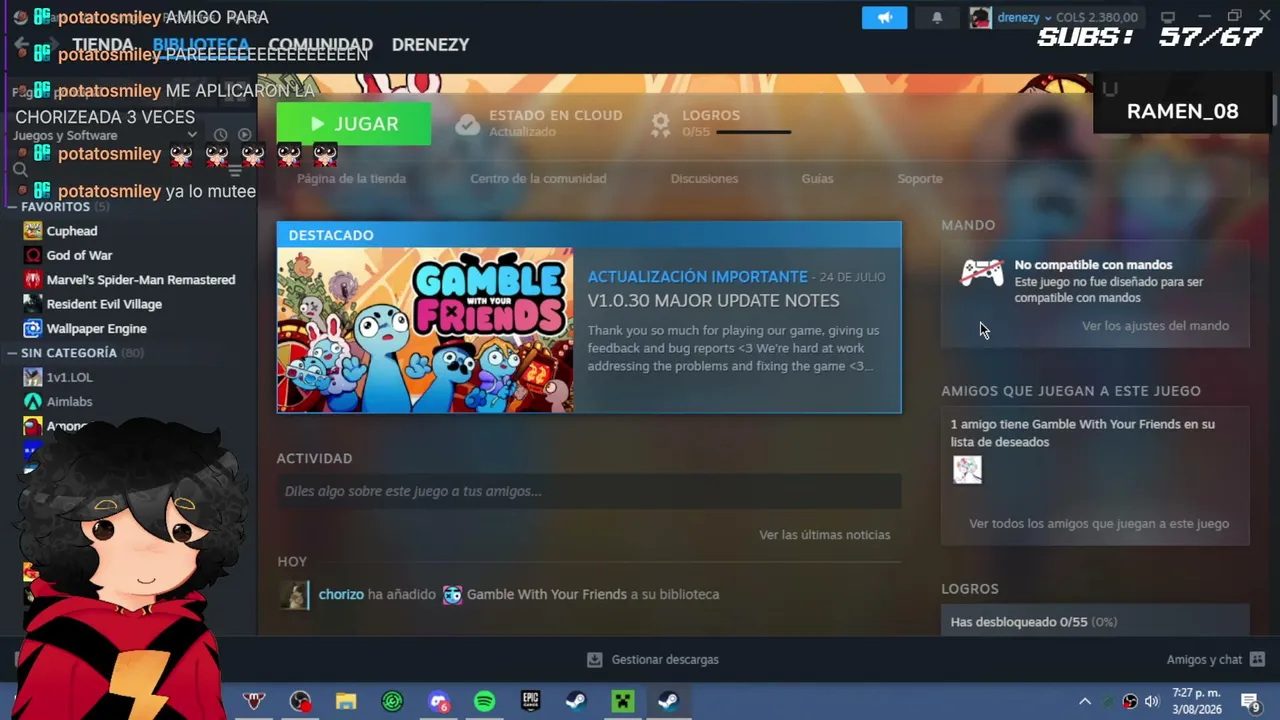Switch Steam to Big Picture mode
The height and width of the screenshot is (720, 1280).
point(1167,17)
